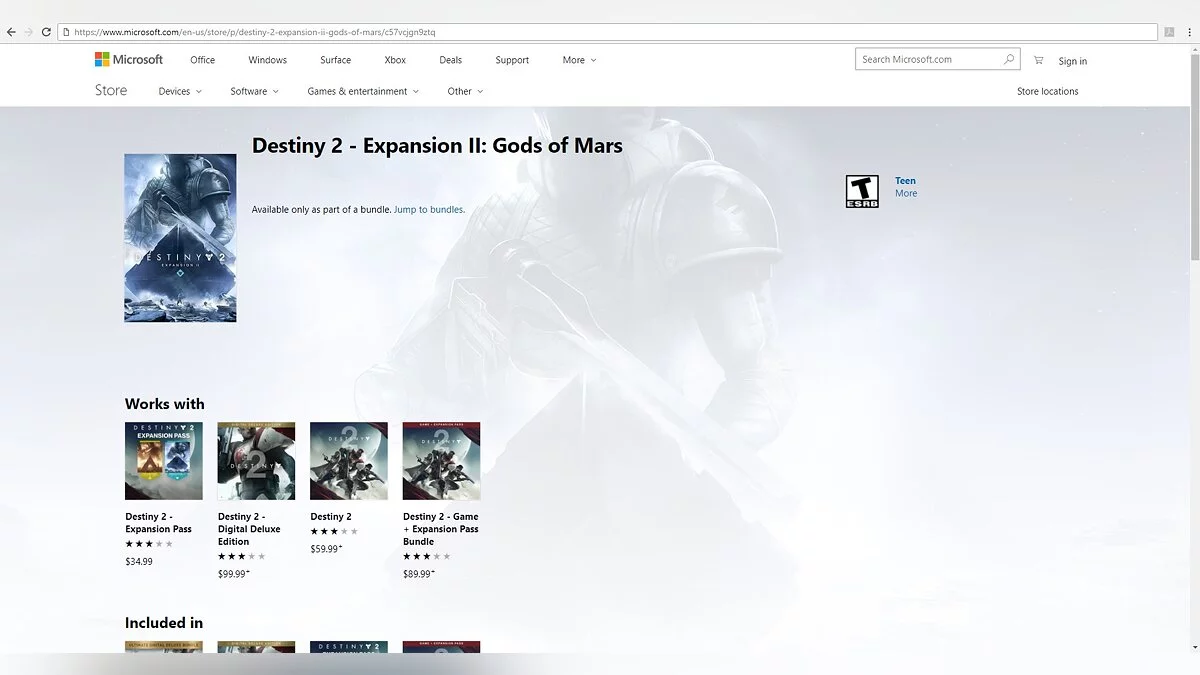Open the Store locations link

click(x=1048, y=91)
